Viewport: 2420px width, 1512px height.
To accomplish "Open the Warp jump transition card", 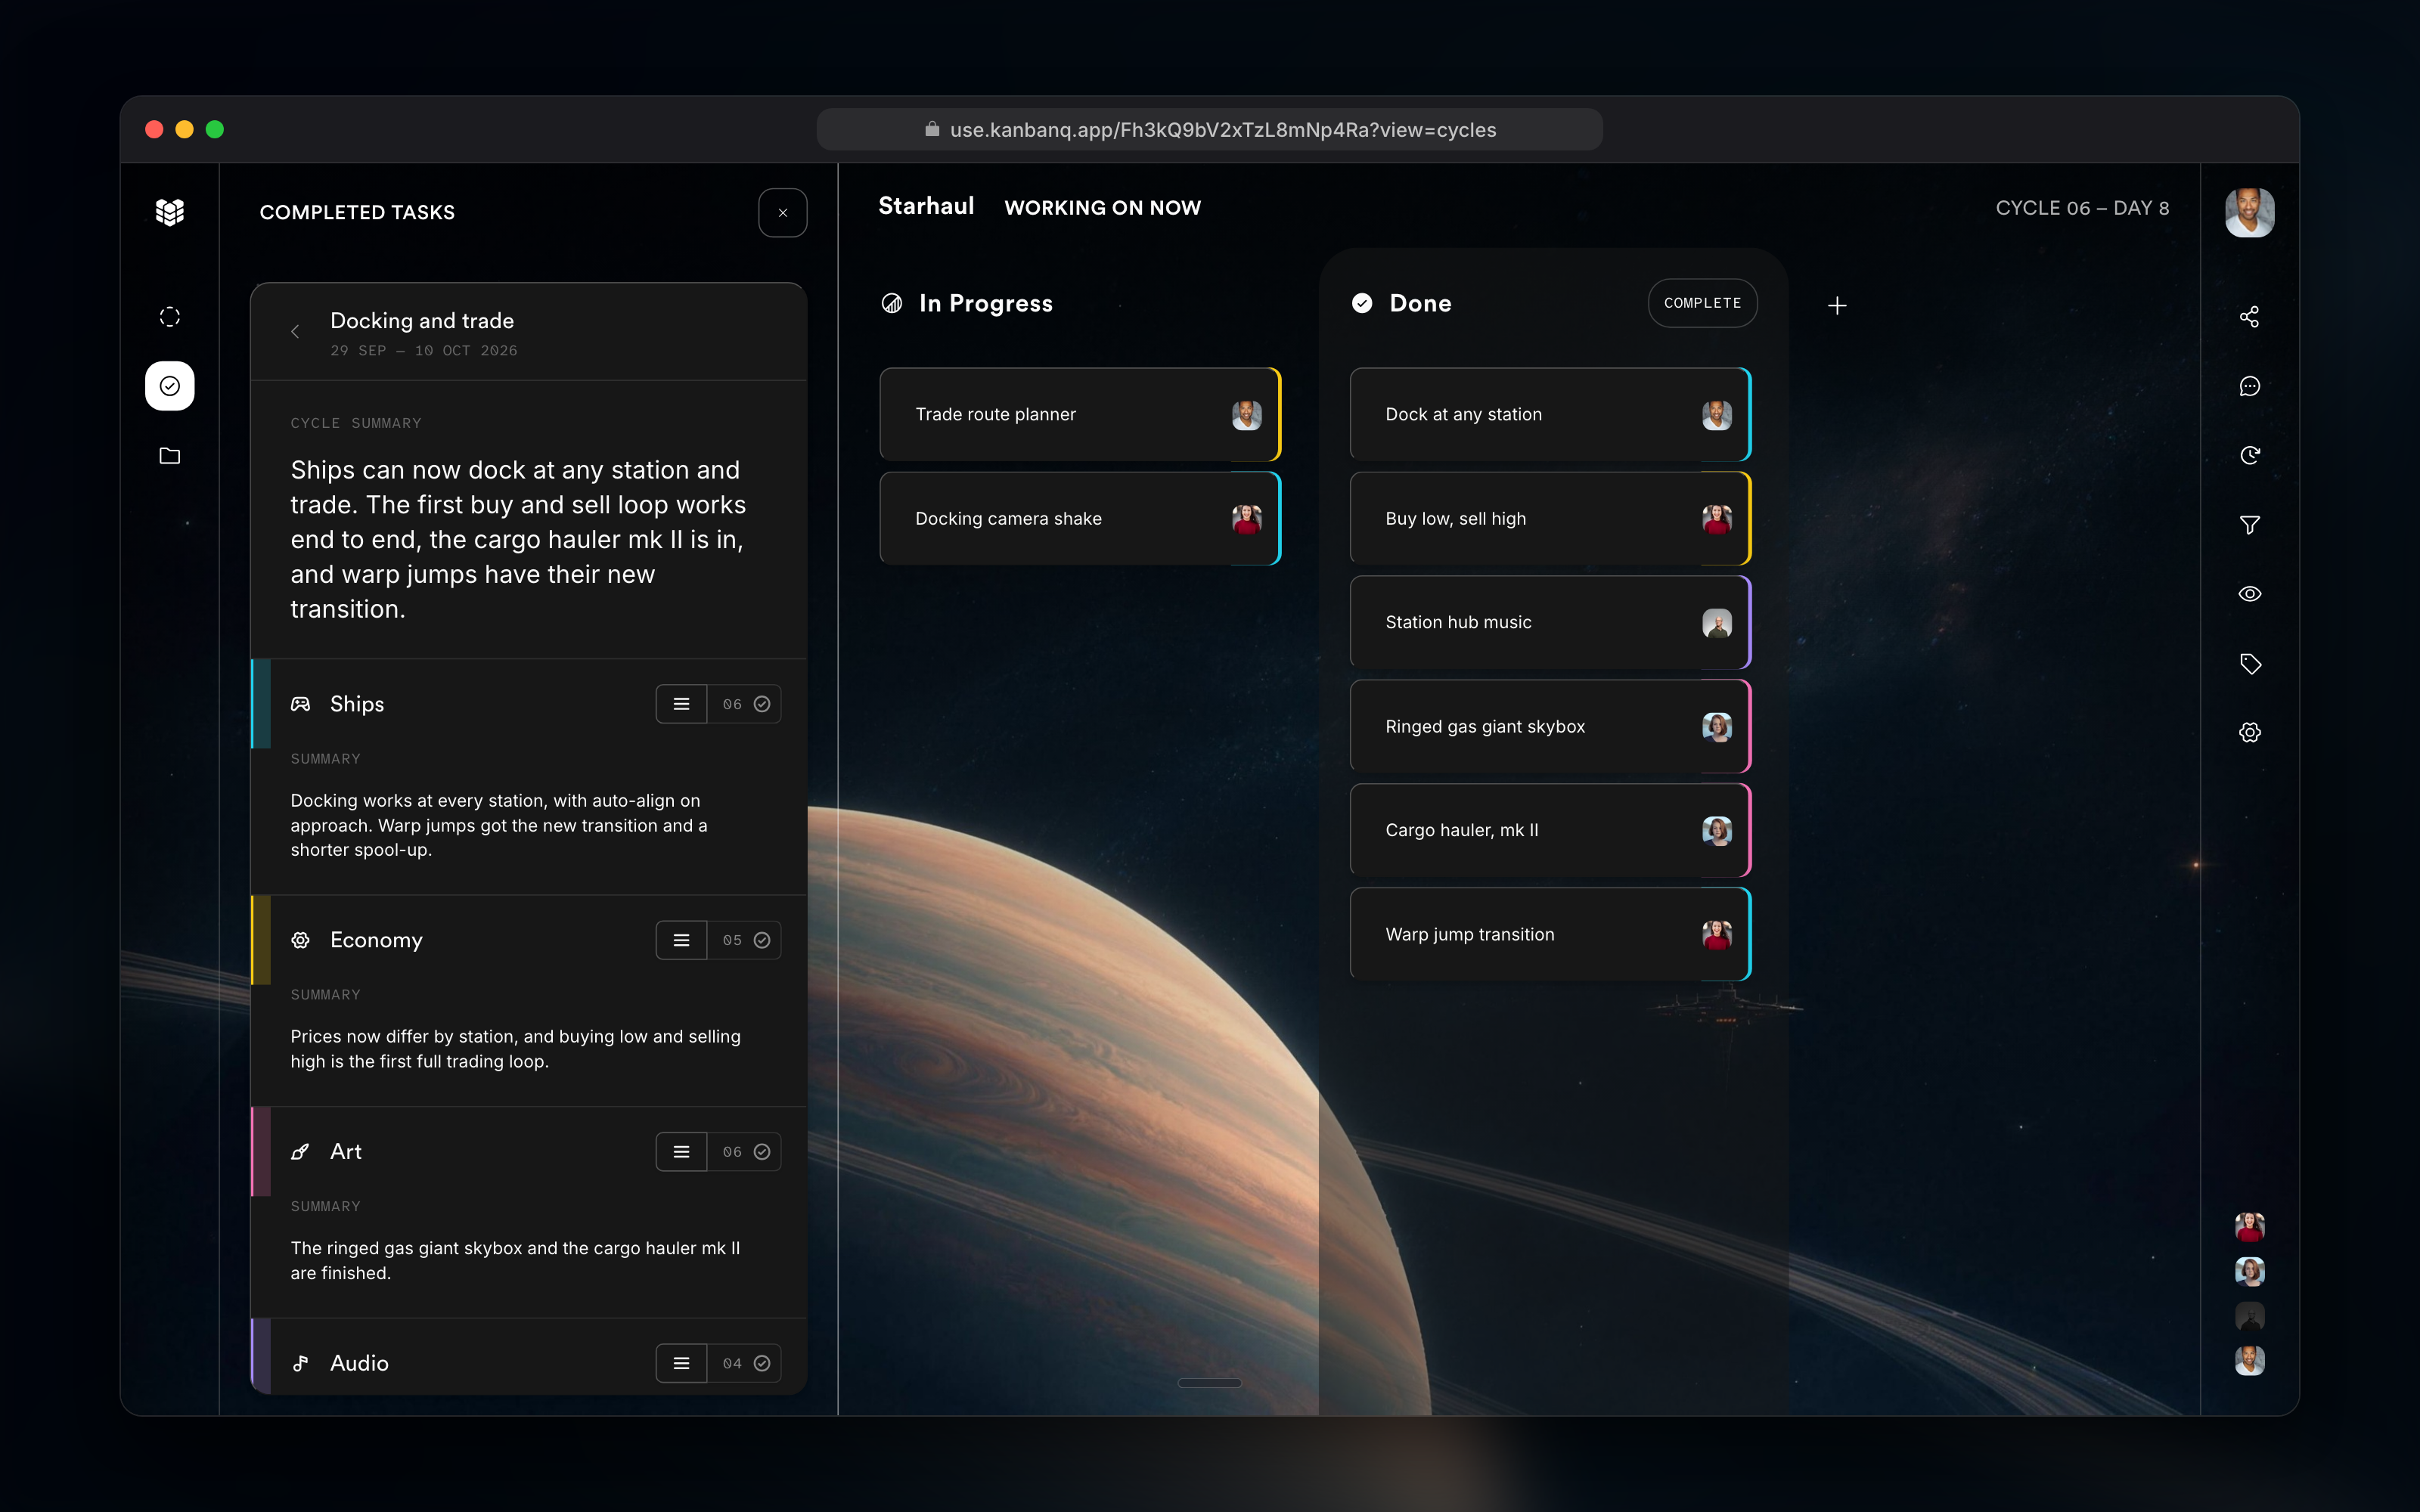I will (1550, 935).
